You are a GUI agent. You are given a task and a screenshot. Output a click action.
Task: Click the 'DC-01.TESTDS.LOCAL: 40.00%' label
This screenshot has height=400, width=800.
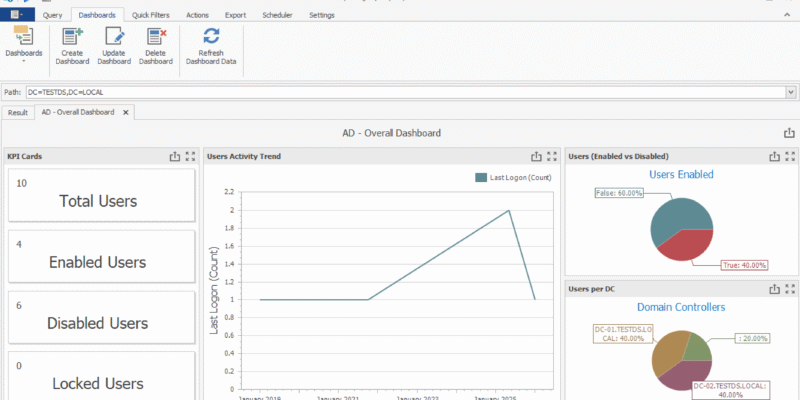tap(623, 333)
